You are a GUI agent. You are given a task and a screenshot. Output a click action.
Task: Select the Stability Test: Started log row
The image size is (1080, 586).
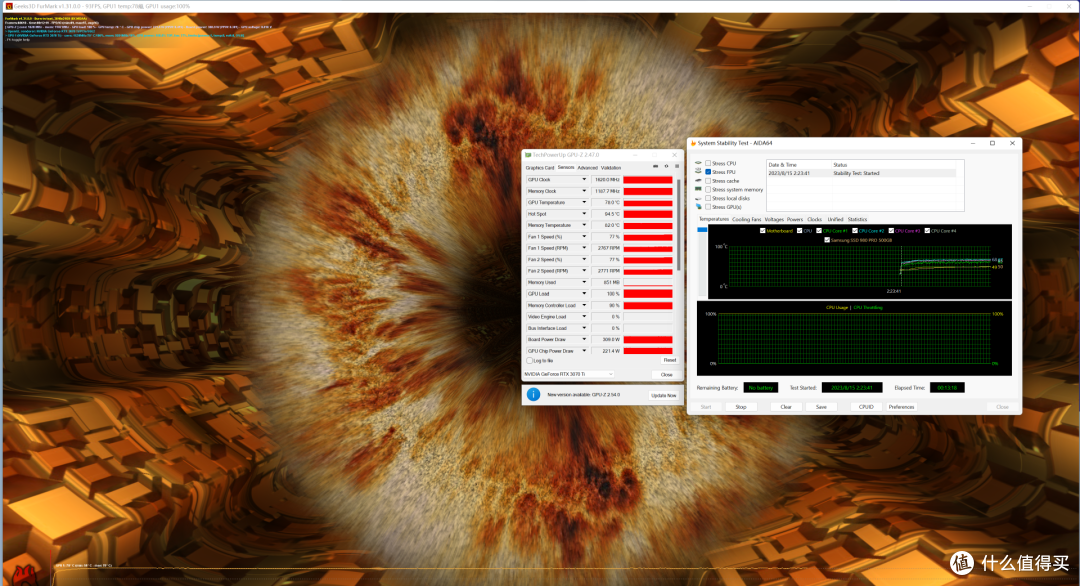tap(861, 174)
